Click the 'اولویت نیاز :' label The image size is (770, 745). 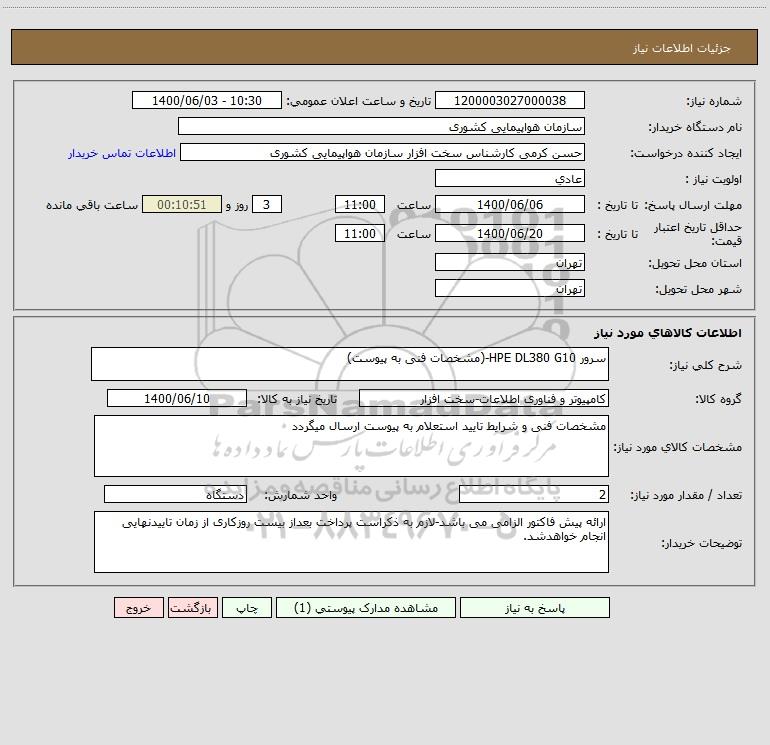(x=713, y=179)
